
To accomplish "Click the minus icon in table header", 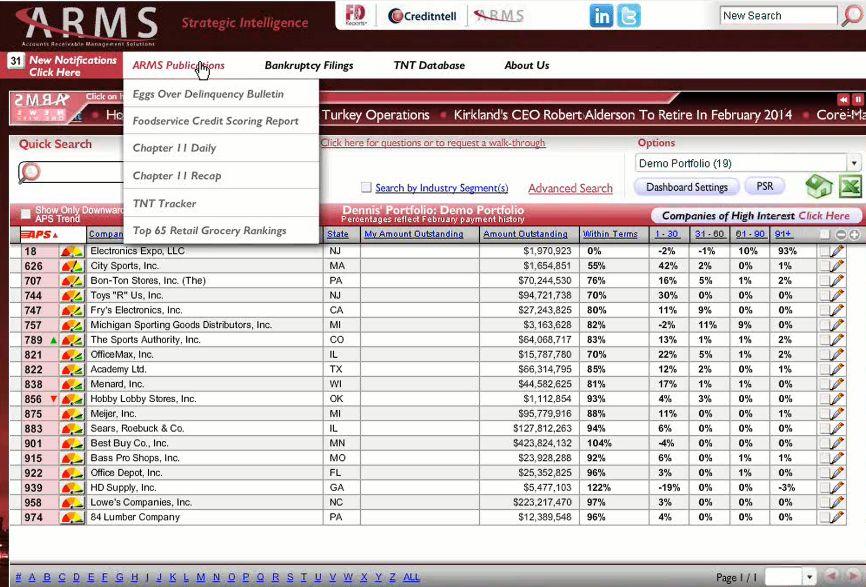I will [x=841, y=235].
